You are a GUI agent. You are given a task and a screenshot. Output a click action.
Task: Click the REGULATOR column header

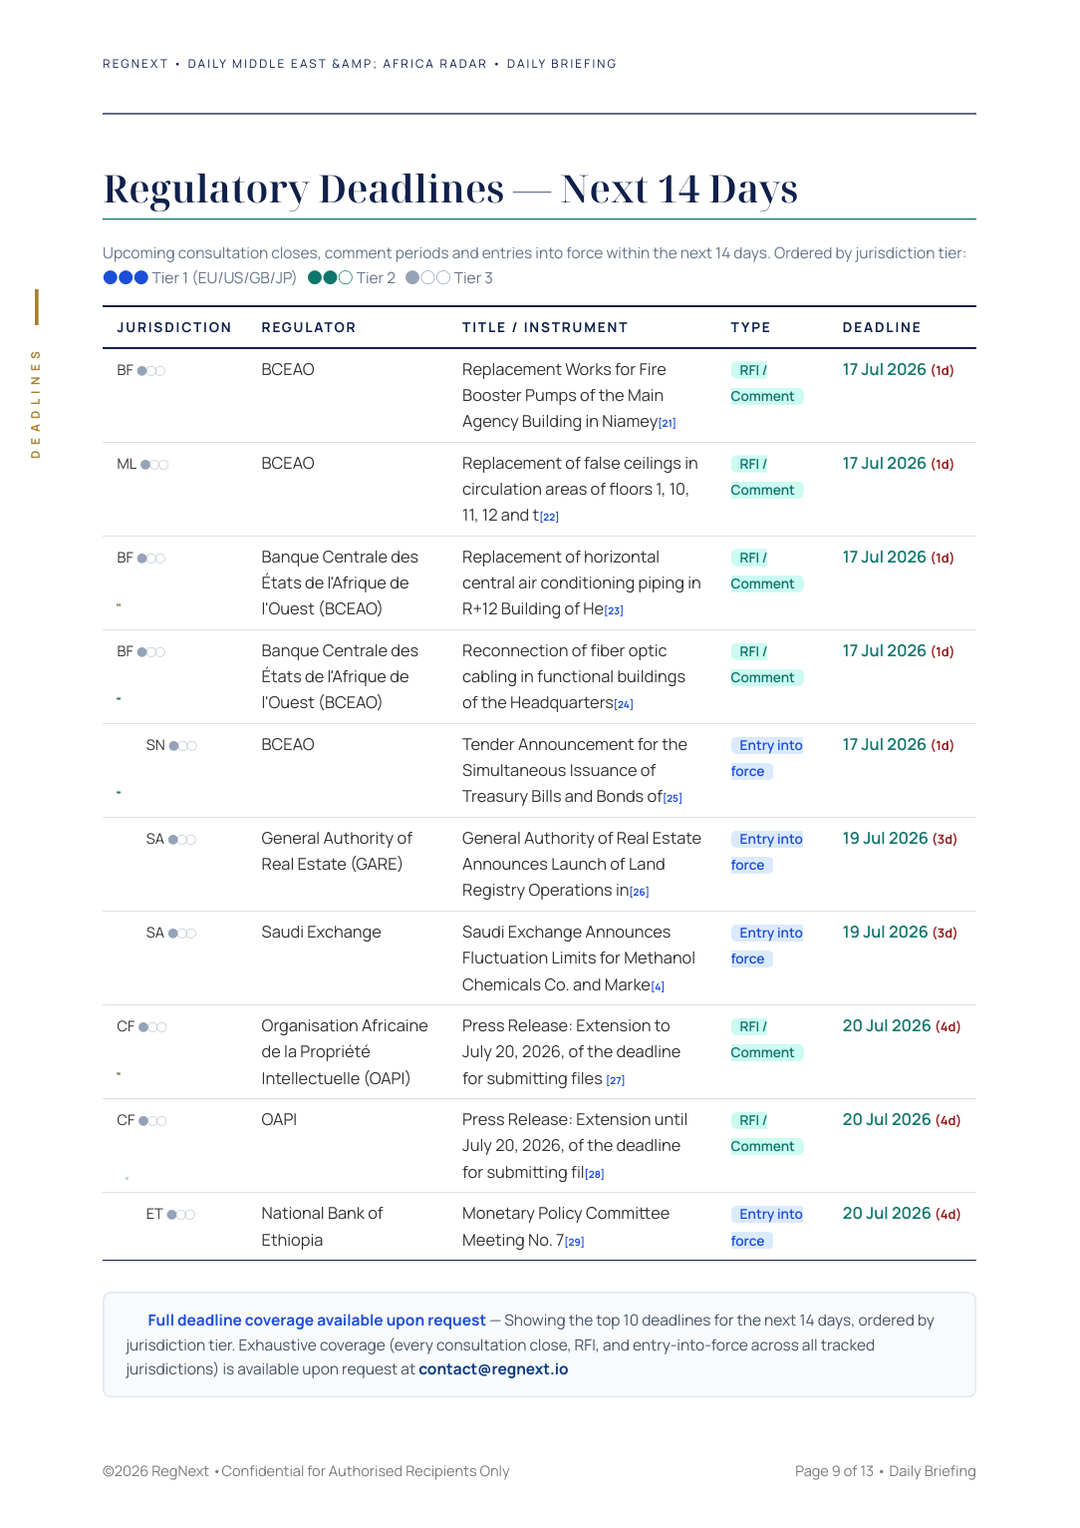tap(308, 328)
